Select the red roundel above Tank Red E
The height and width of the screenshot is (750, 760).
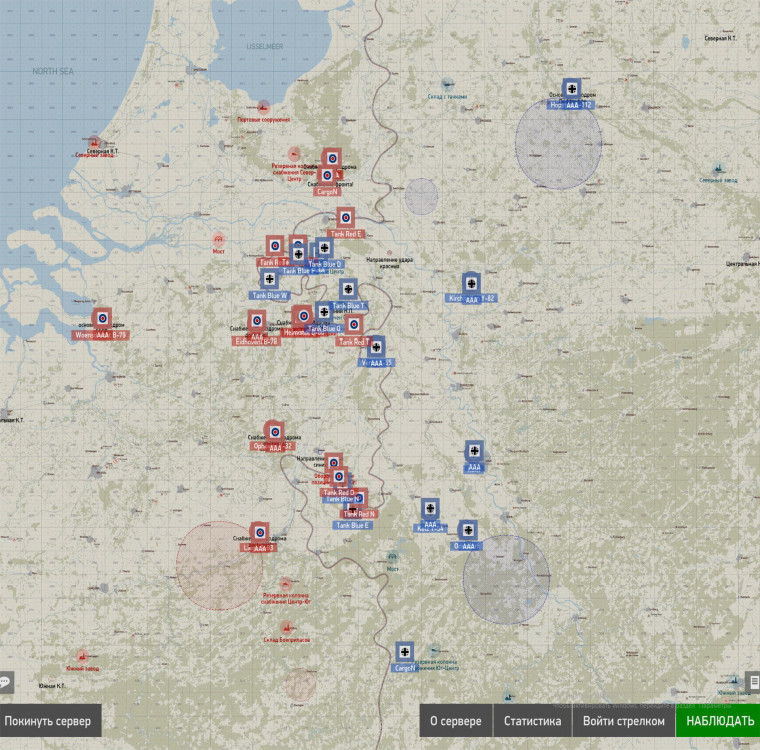click(x=346, y=217)
